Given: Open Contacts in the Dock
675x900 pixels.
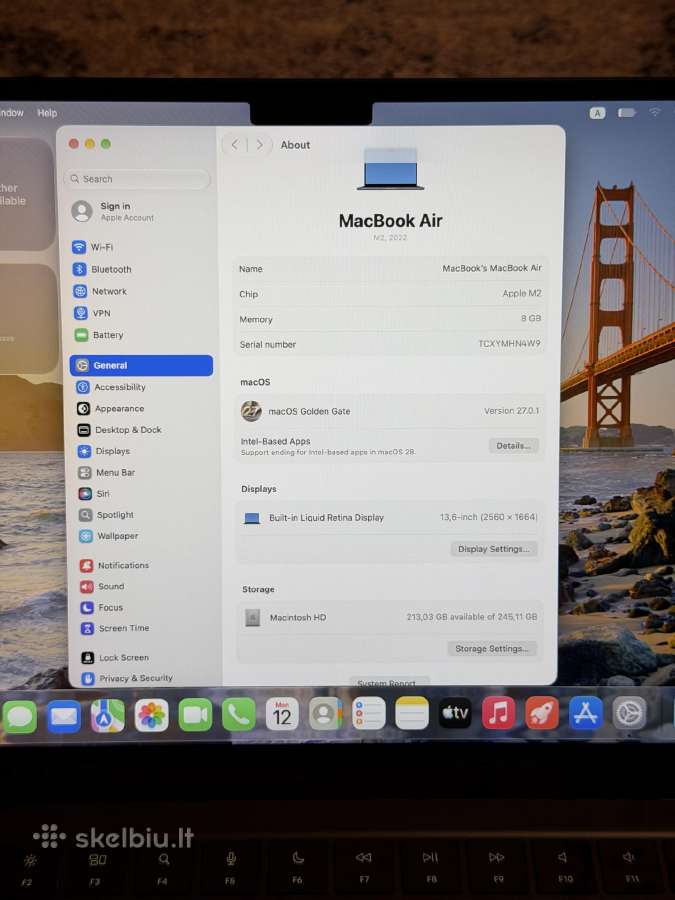Looking at the screenshot, I should click(x=325, y=714).
